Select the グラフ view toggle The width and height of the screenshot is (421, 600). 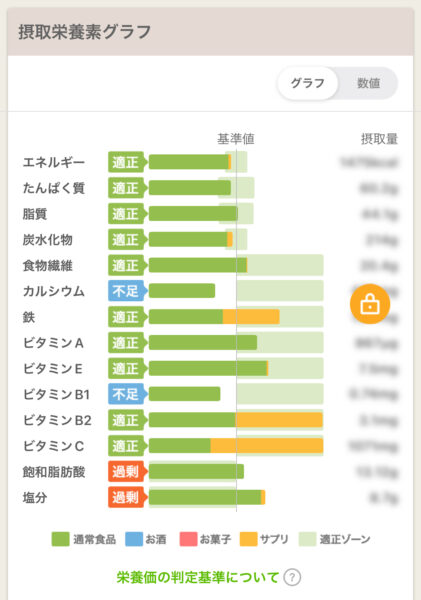click(307, 83)
